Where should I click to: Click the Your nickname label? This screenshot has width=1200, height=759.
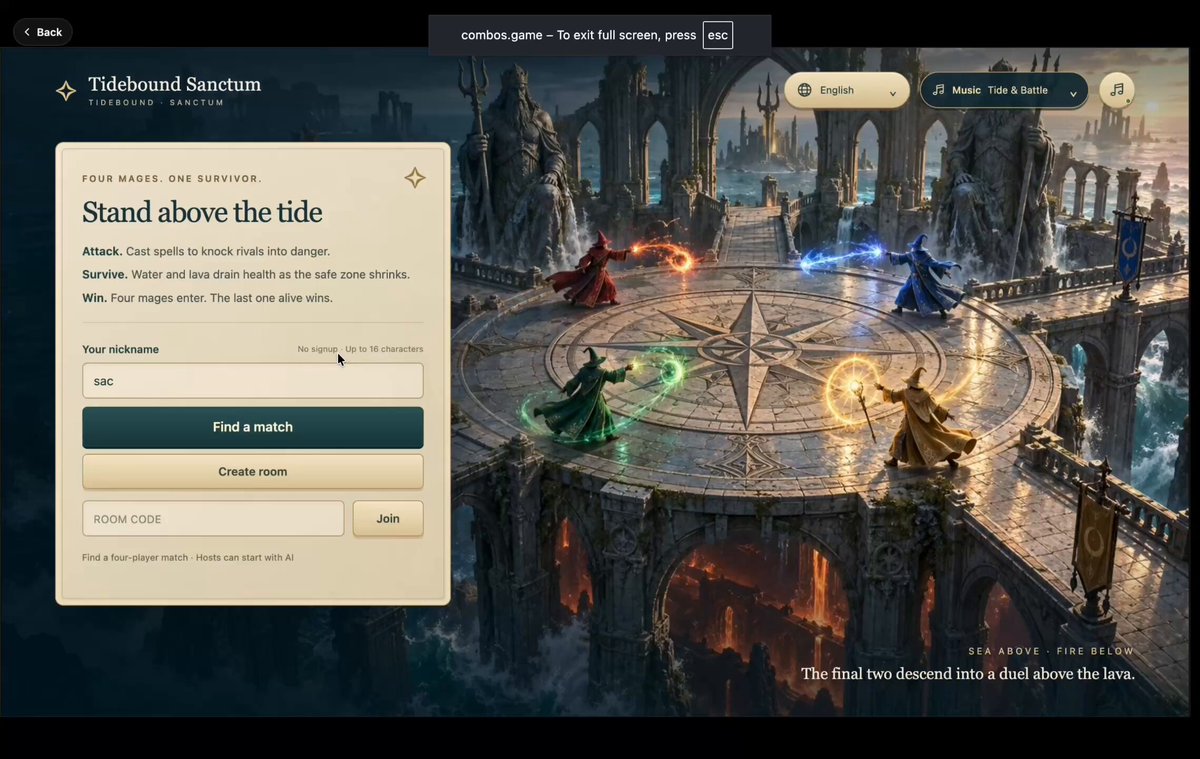[120, 349]
